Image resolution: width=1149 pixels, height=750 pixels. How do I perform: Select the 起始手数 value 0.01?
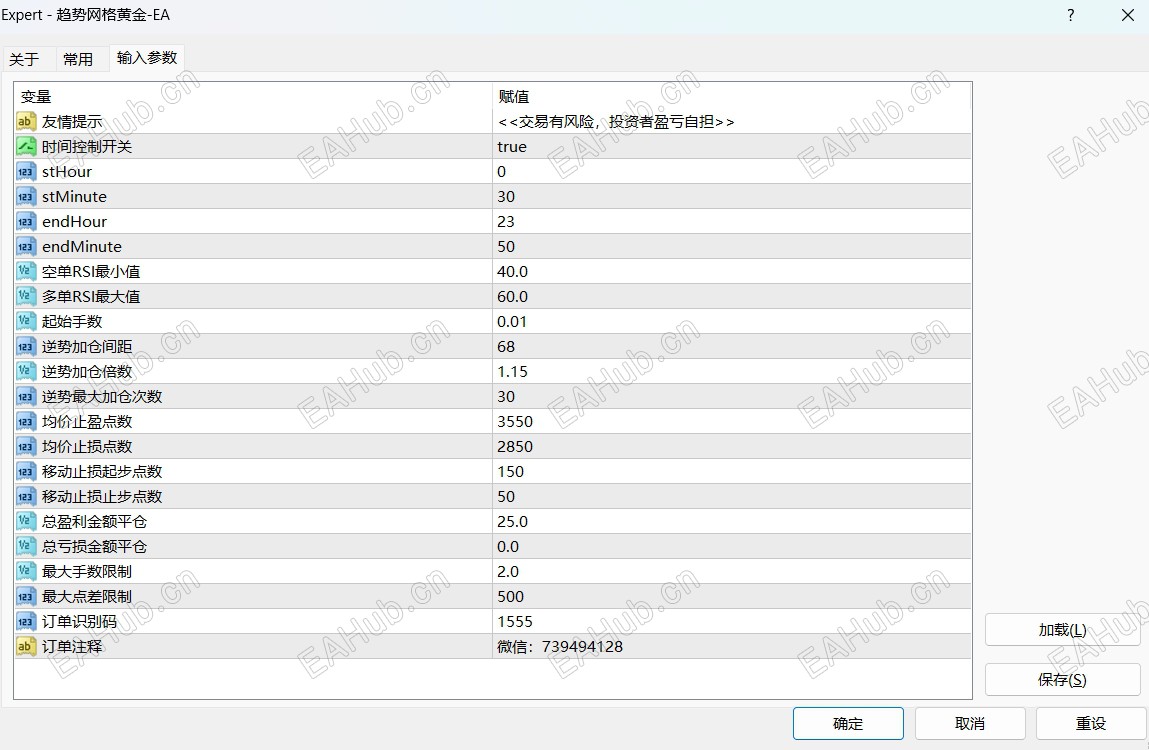511,321
